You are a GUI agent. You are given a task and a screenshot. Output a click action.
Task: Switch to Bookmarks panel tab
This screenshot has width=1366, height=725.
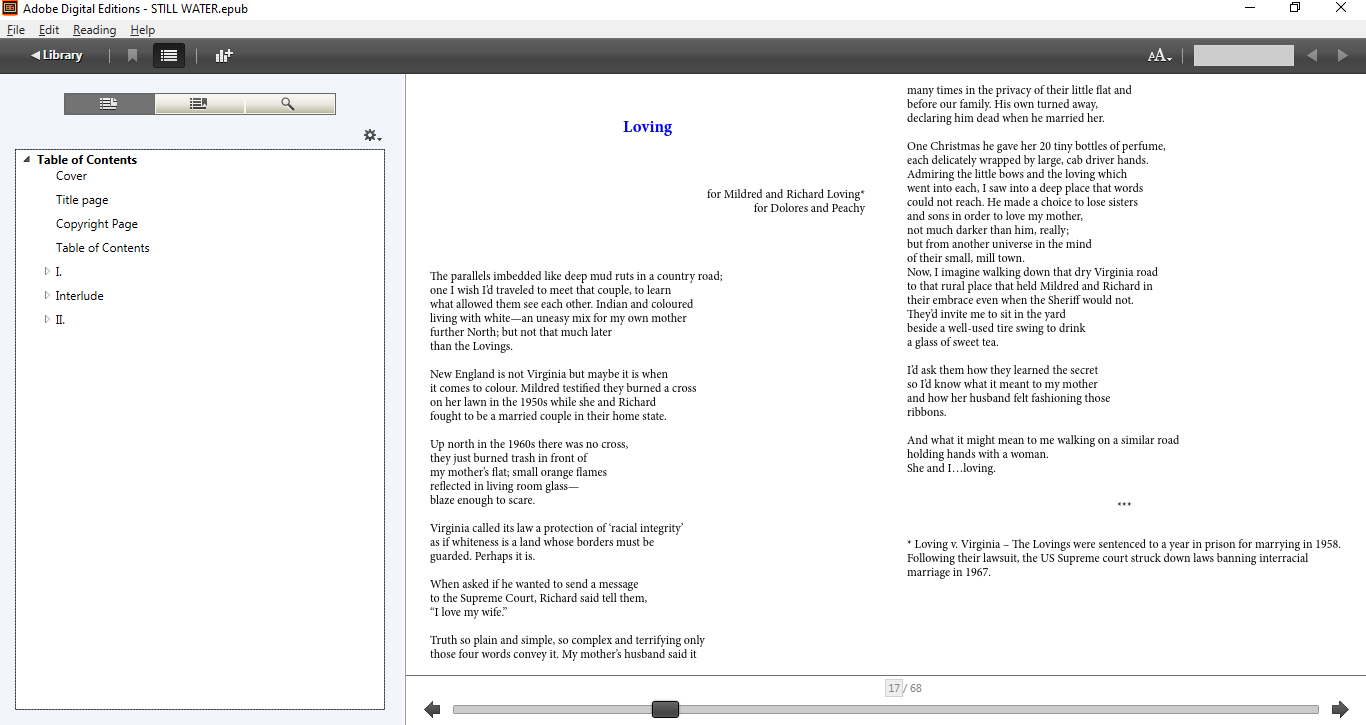[x=199, y=104]
